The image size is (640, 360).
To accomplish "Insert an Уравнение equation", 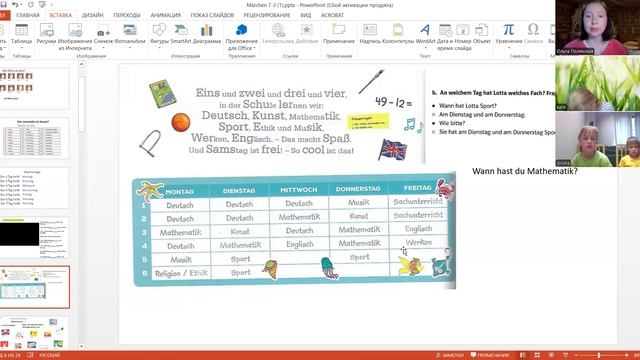I will (x=509, y=34).
